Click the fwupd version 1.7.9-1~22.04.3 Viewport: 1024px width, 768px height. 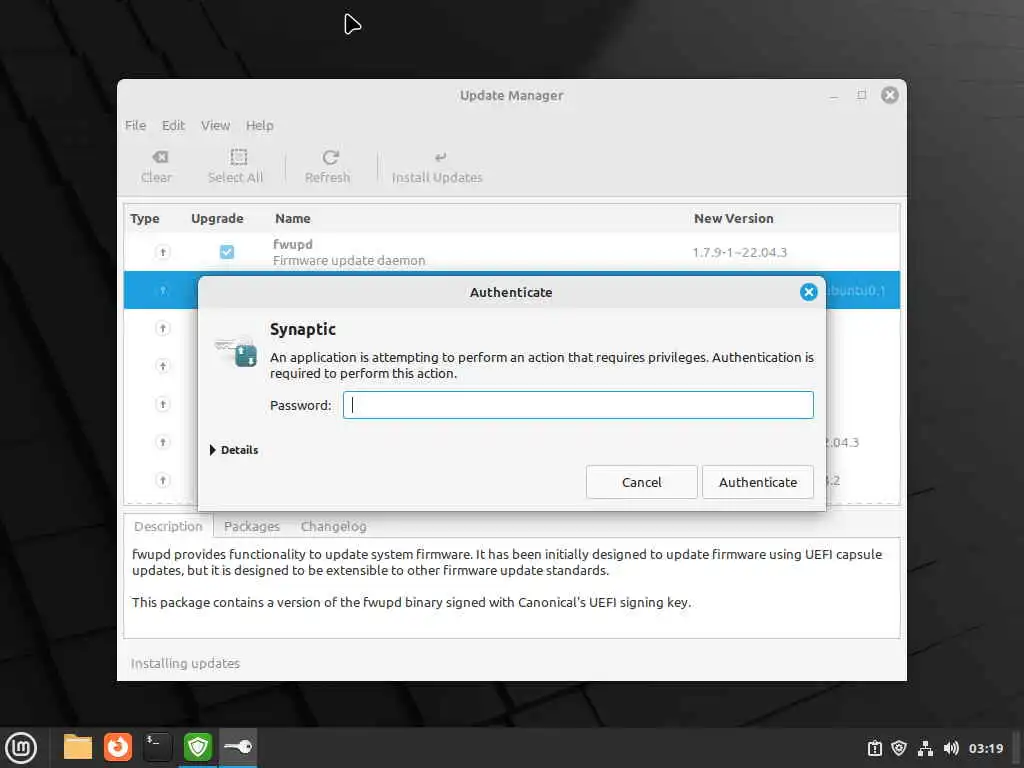click(x=739, y=252)
